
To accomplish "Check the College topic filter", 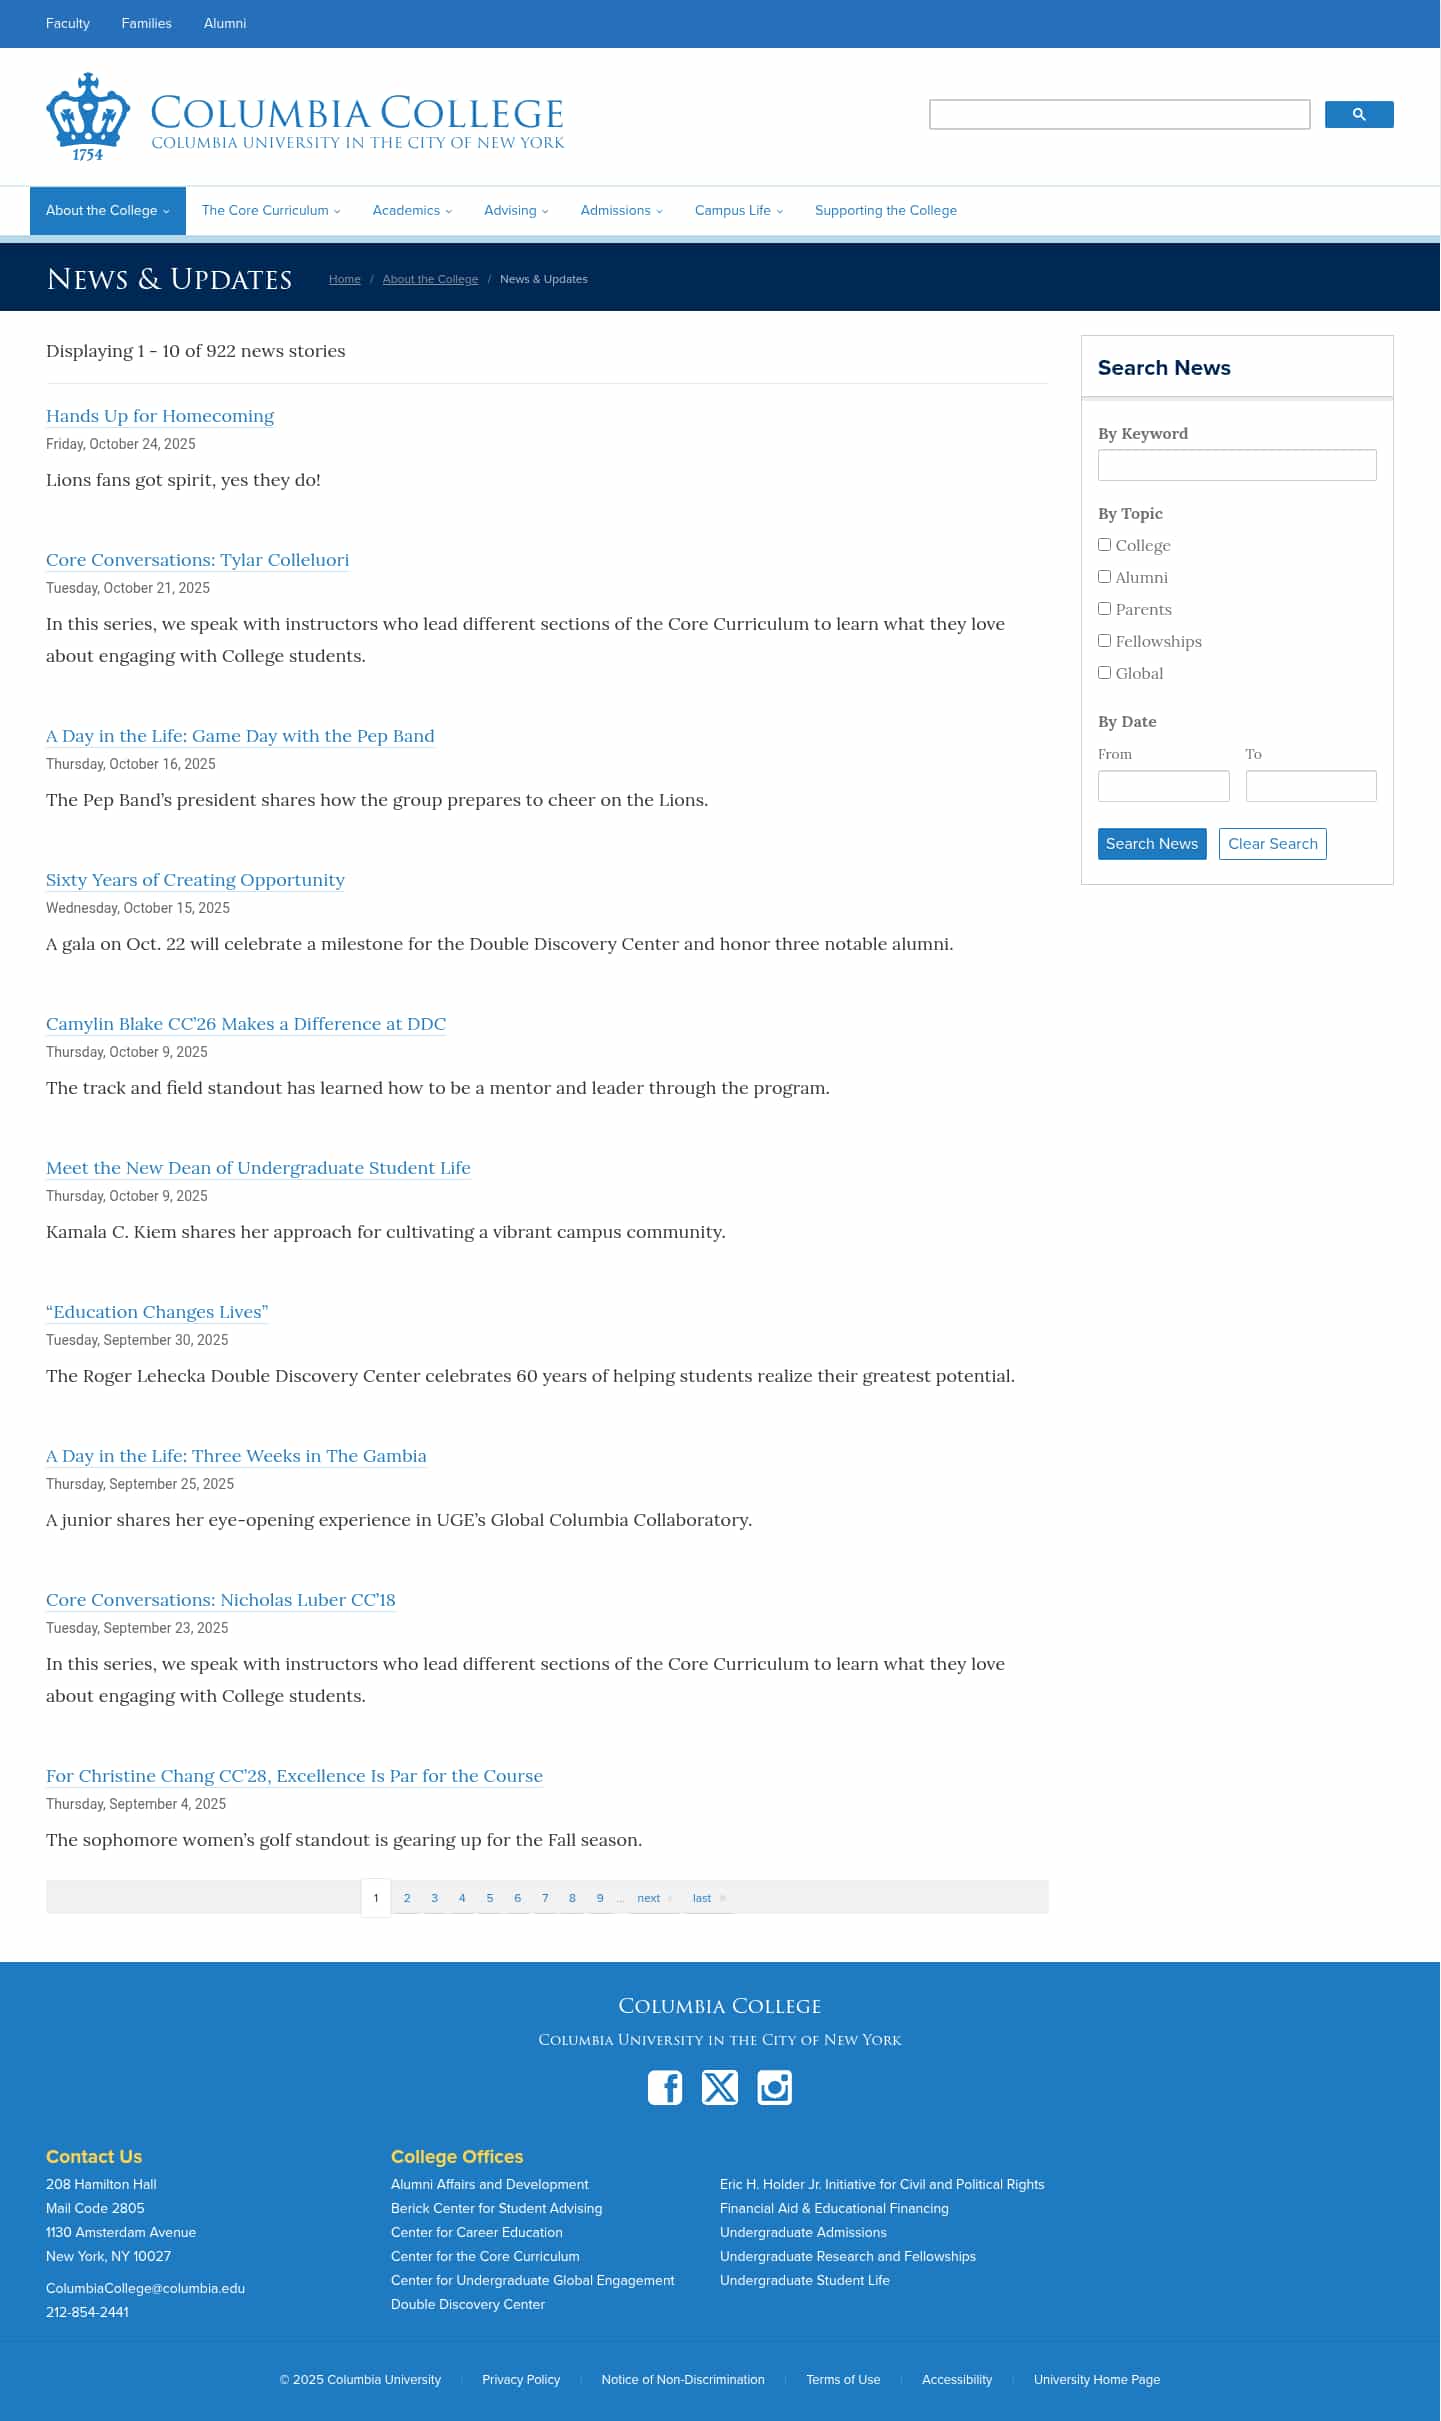I will (1104, 544).
